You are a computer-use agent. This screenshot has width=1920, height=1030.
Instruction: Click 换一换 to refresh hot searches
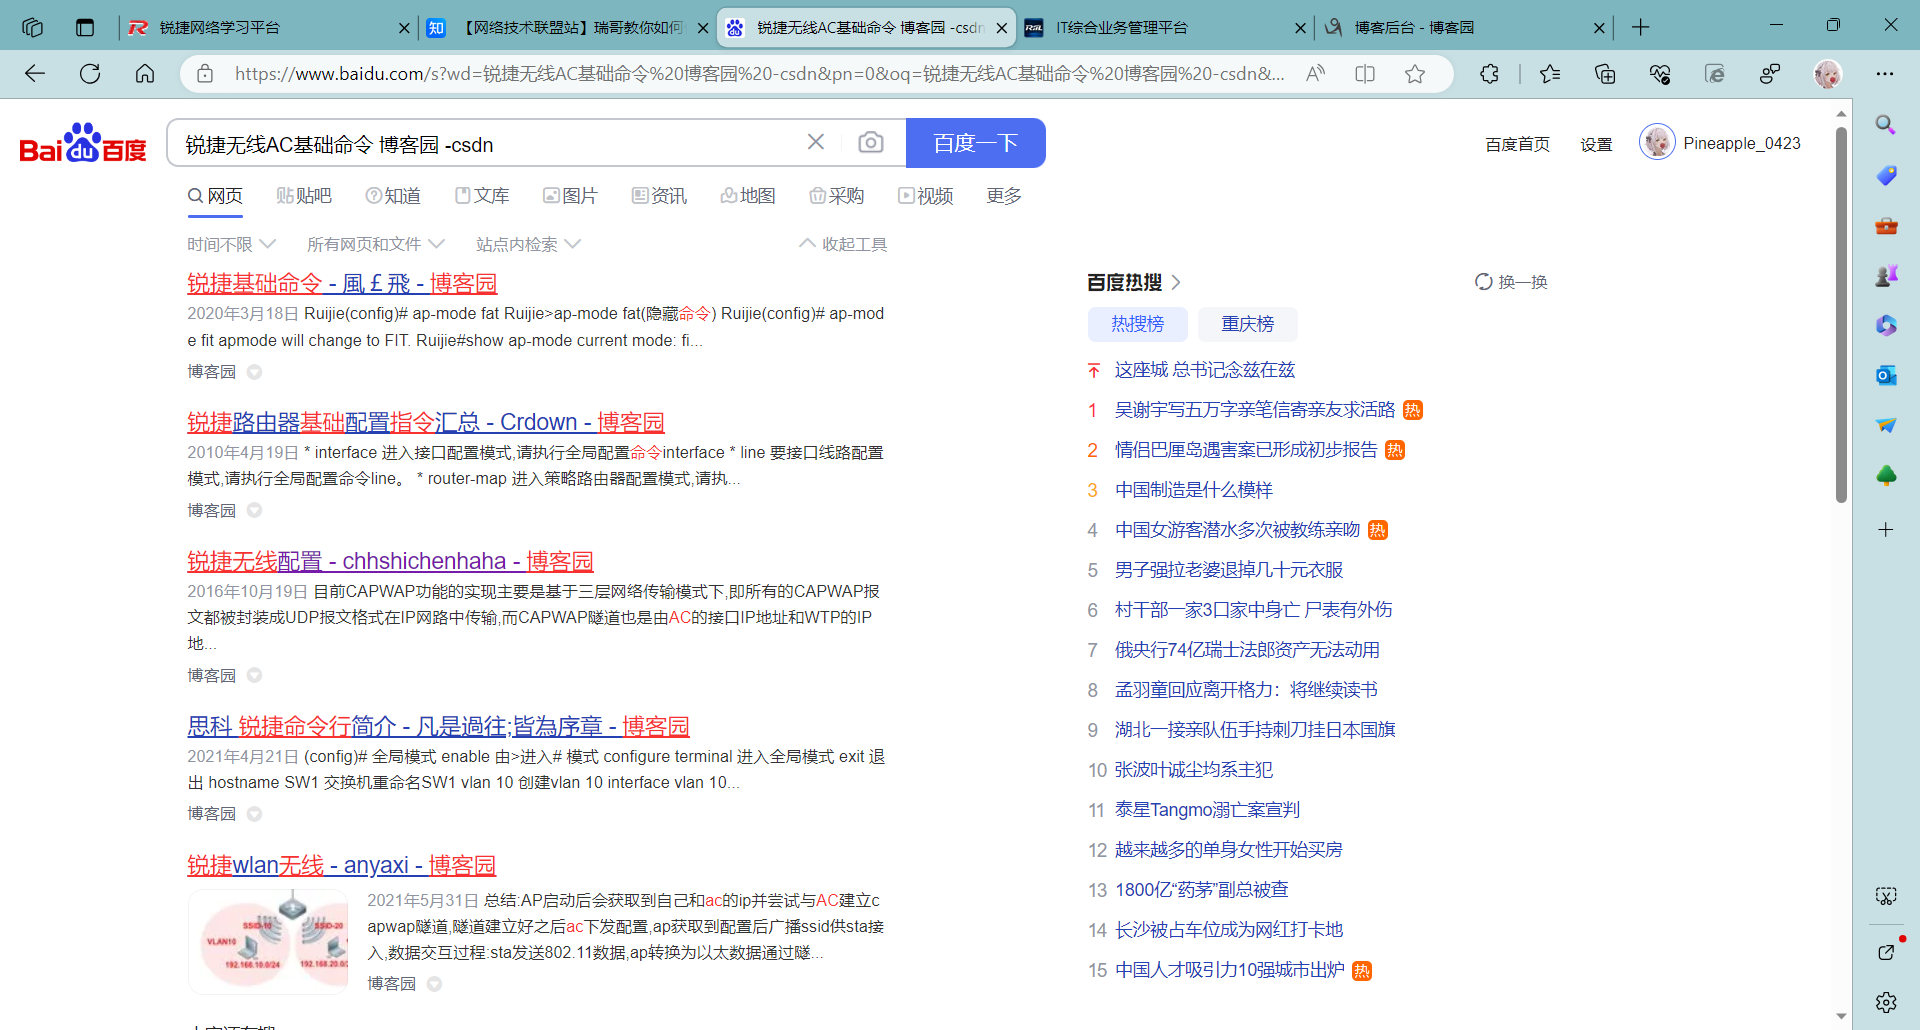[x=1511, y=282]
